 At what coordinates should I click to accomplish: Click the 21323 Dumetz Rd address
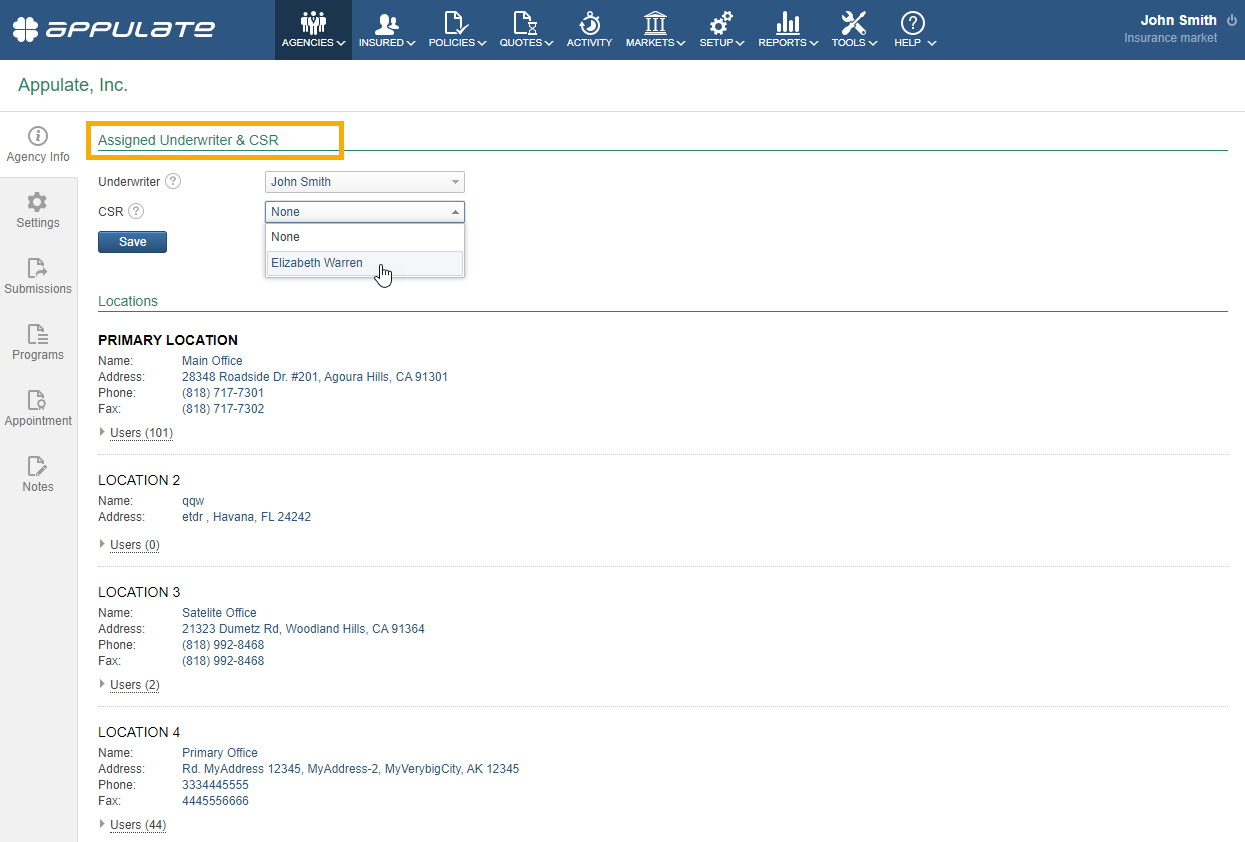(303, 629)
